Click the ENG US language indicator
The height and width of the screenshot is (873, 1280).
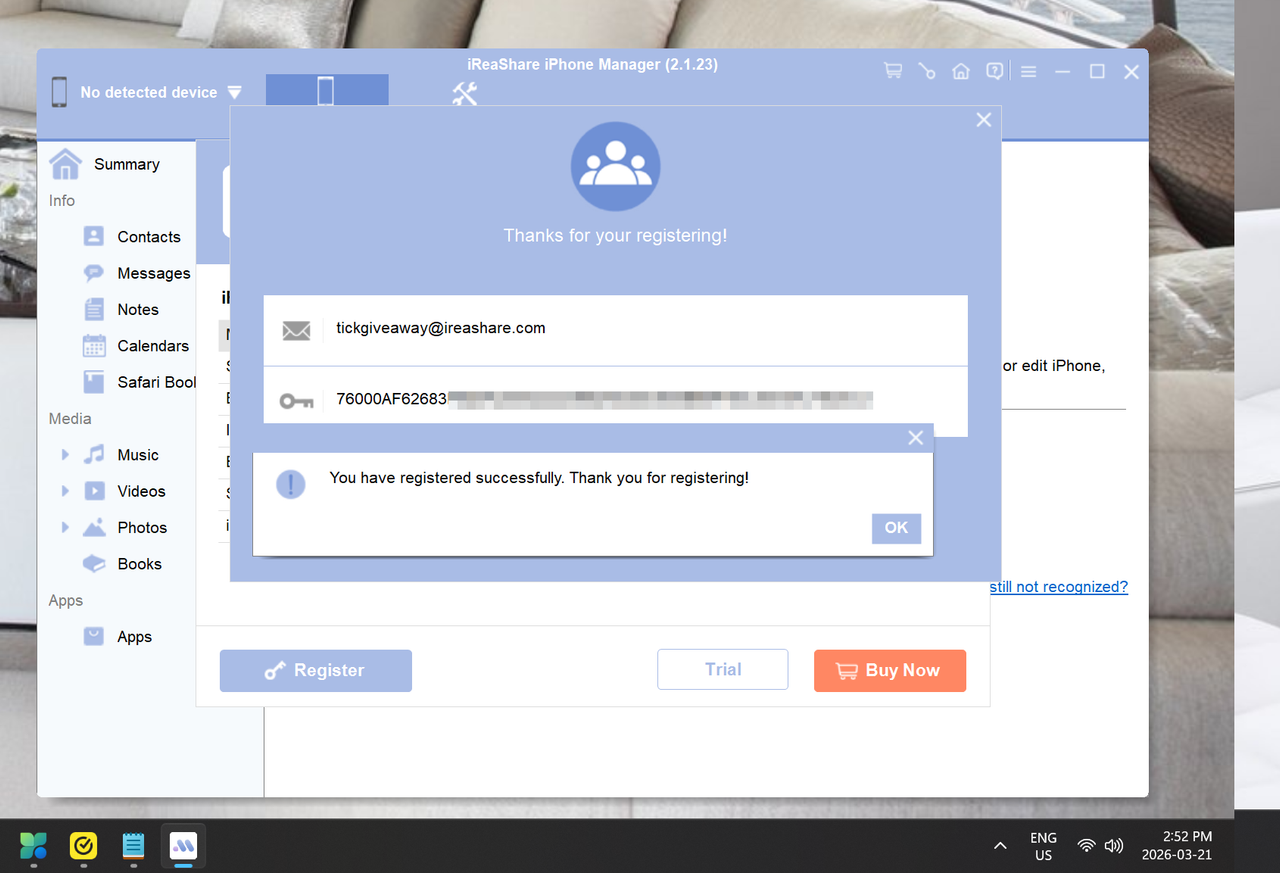tap(1043, 846)
